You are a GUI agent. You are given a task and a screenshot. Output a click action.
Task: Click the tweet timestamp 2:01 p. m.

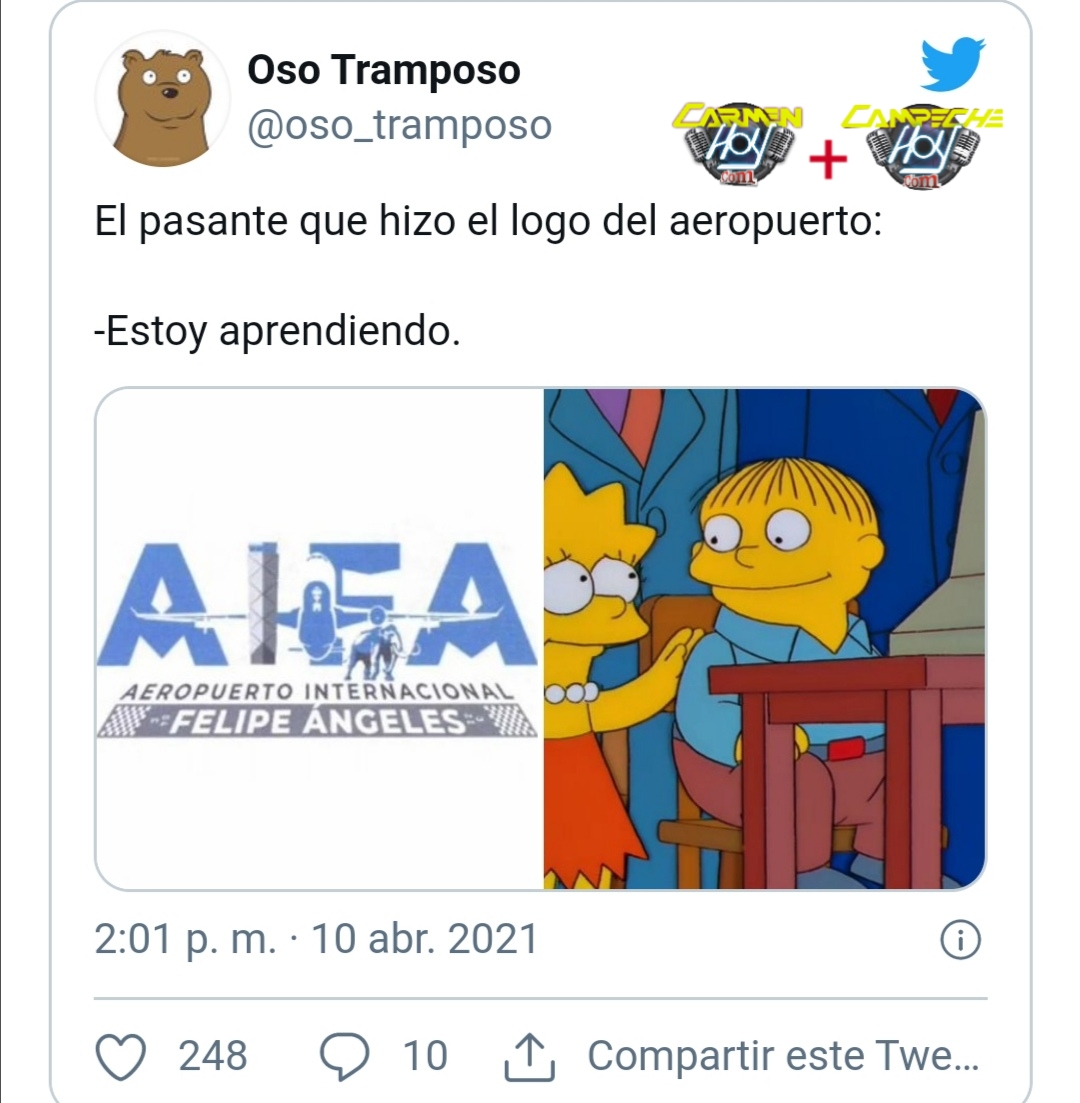[x=186, y=939]
